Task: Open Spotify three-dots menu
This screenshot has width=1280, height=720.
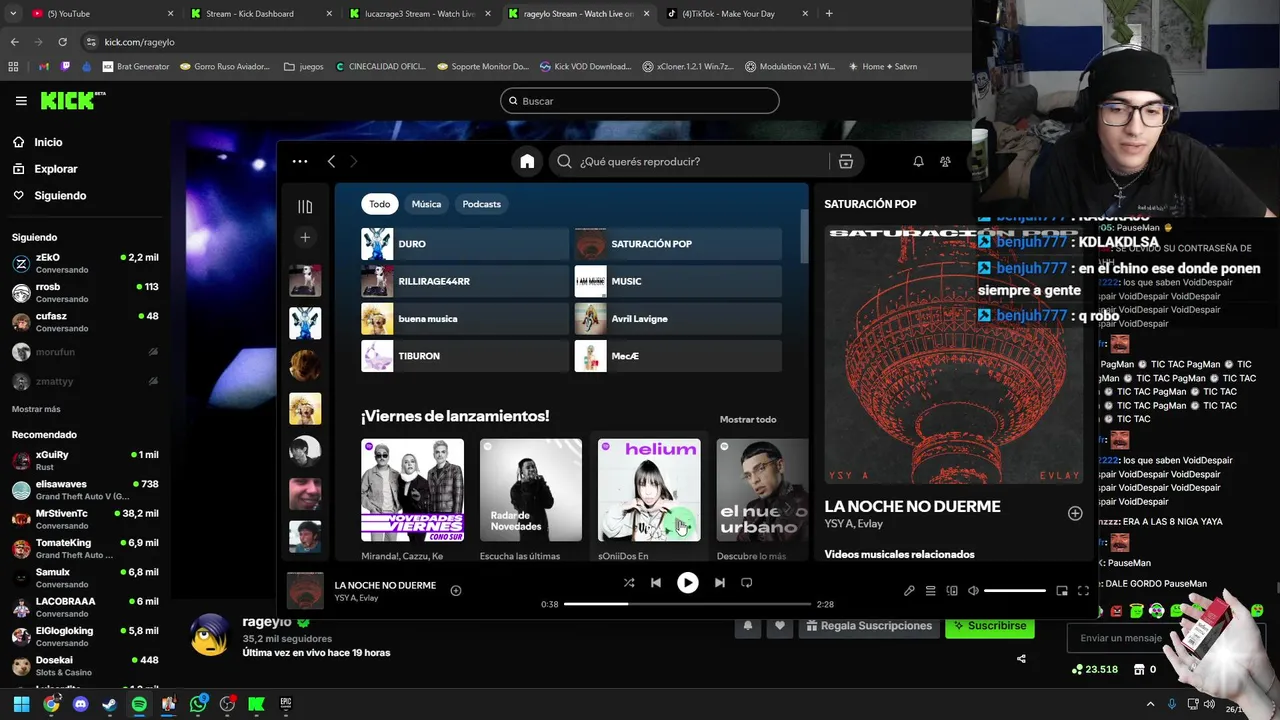Action: tap(300, 161)
